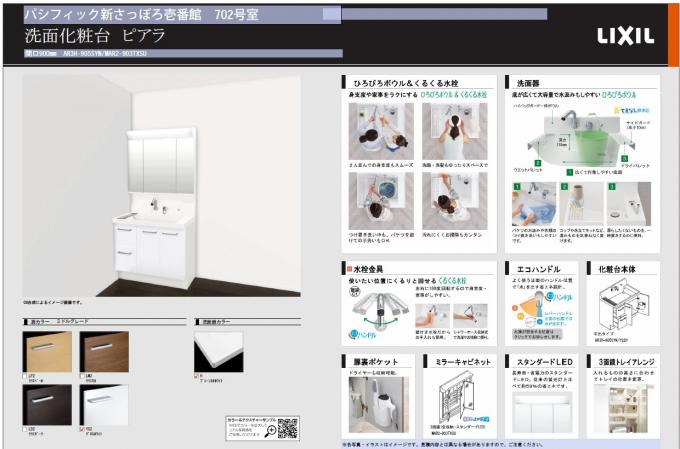Click the 水栓金具 section heading

368,269
